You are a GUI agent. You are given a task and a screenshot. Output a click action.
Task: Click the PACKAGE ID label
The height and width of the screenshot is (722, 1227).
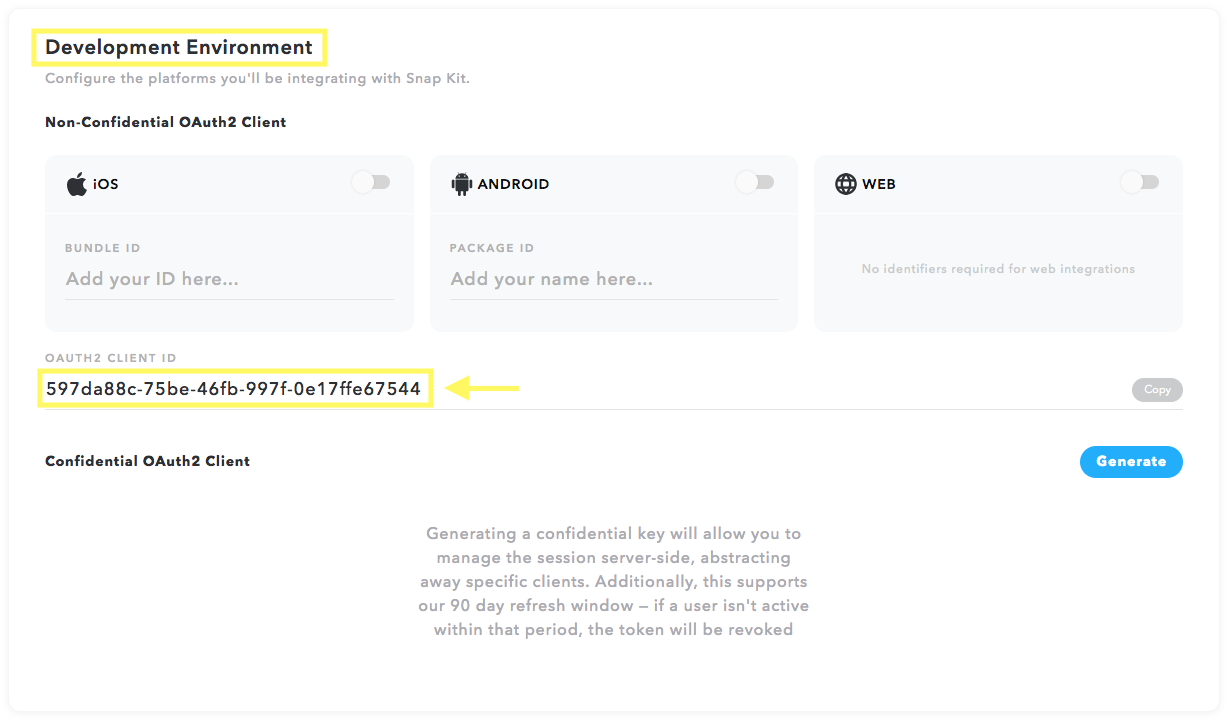coord(492,248)
